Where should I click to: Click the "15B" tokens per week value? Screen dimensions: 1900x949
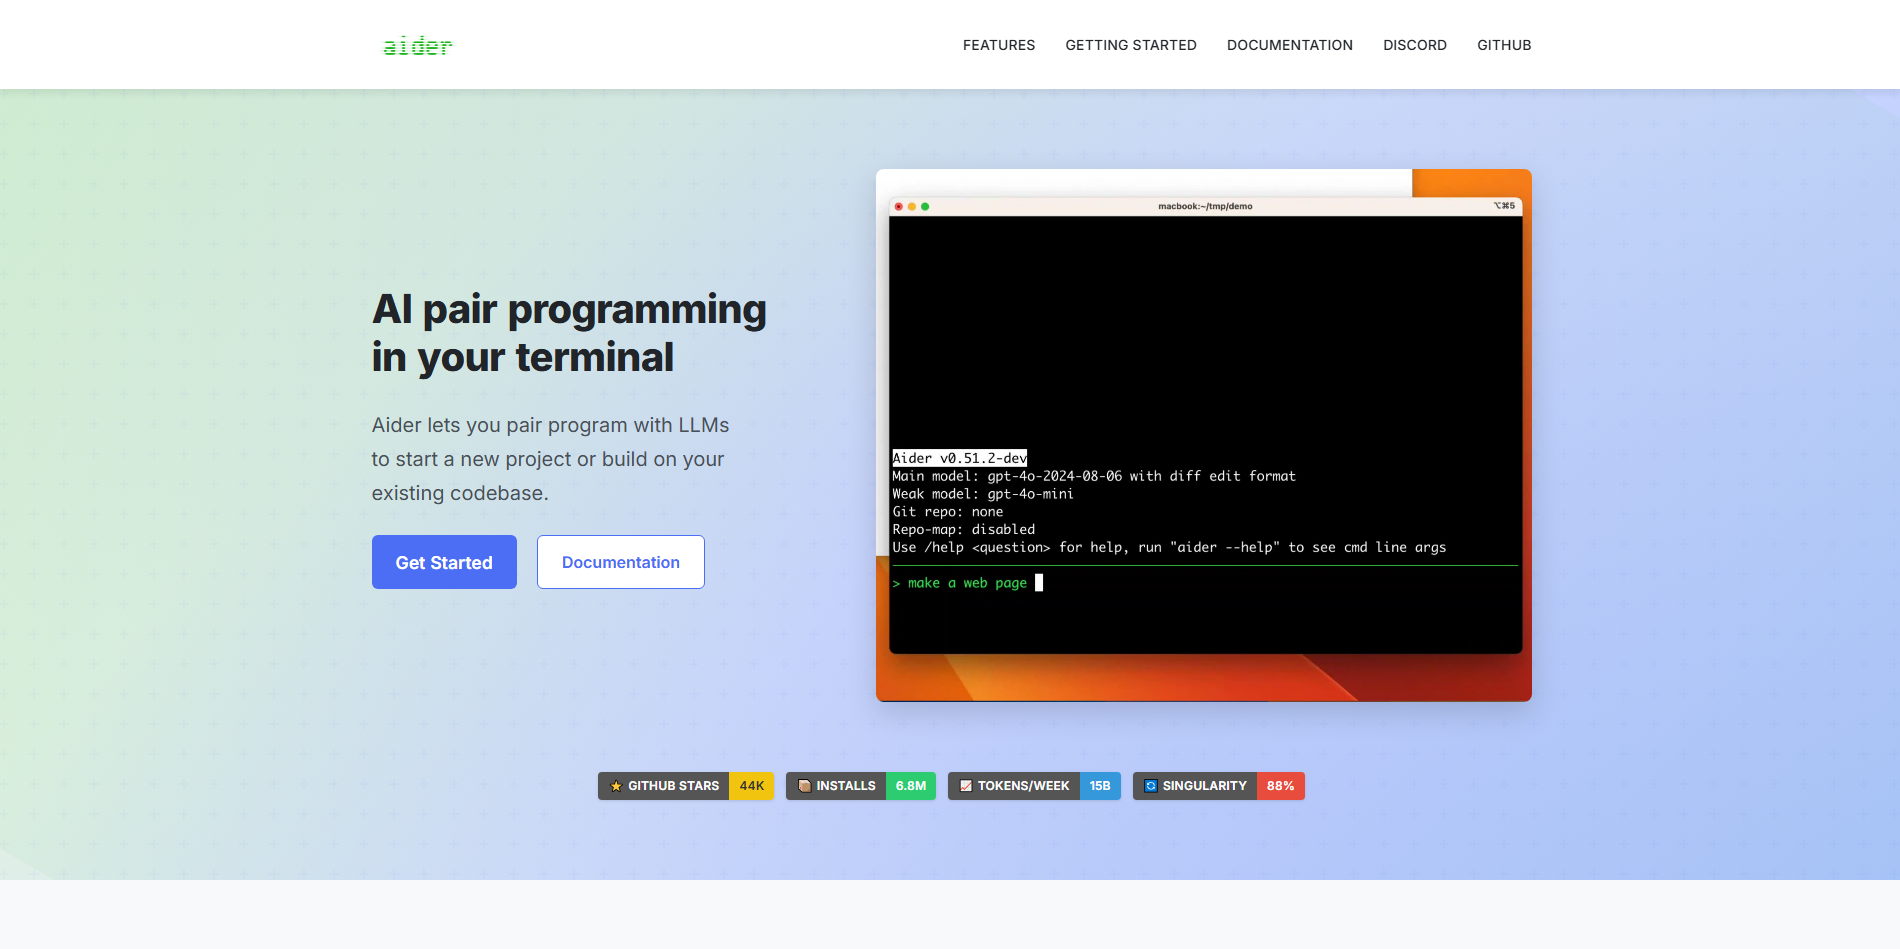[1100, 786]
